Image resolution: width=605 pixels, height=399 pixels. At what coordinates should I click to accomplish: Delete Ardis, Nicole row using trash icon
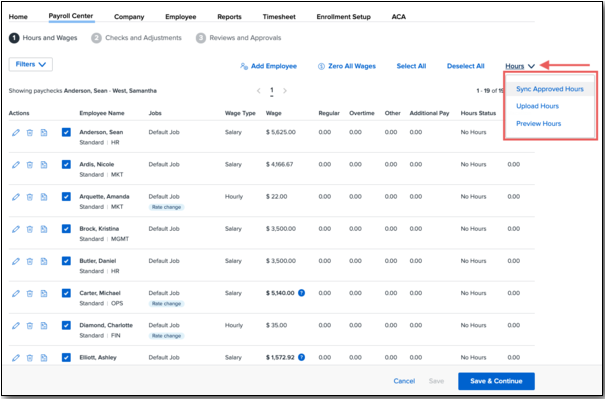(29, 165)
